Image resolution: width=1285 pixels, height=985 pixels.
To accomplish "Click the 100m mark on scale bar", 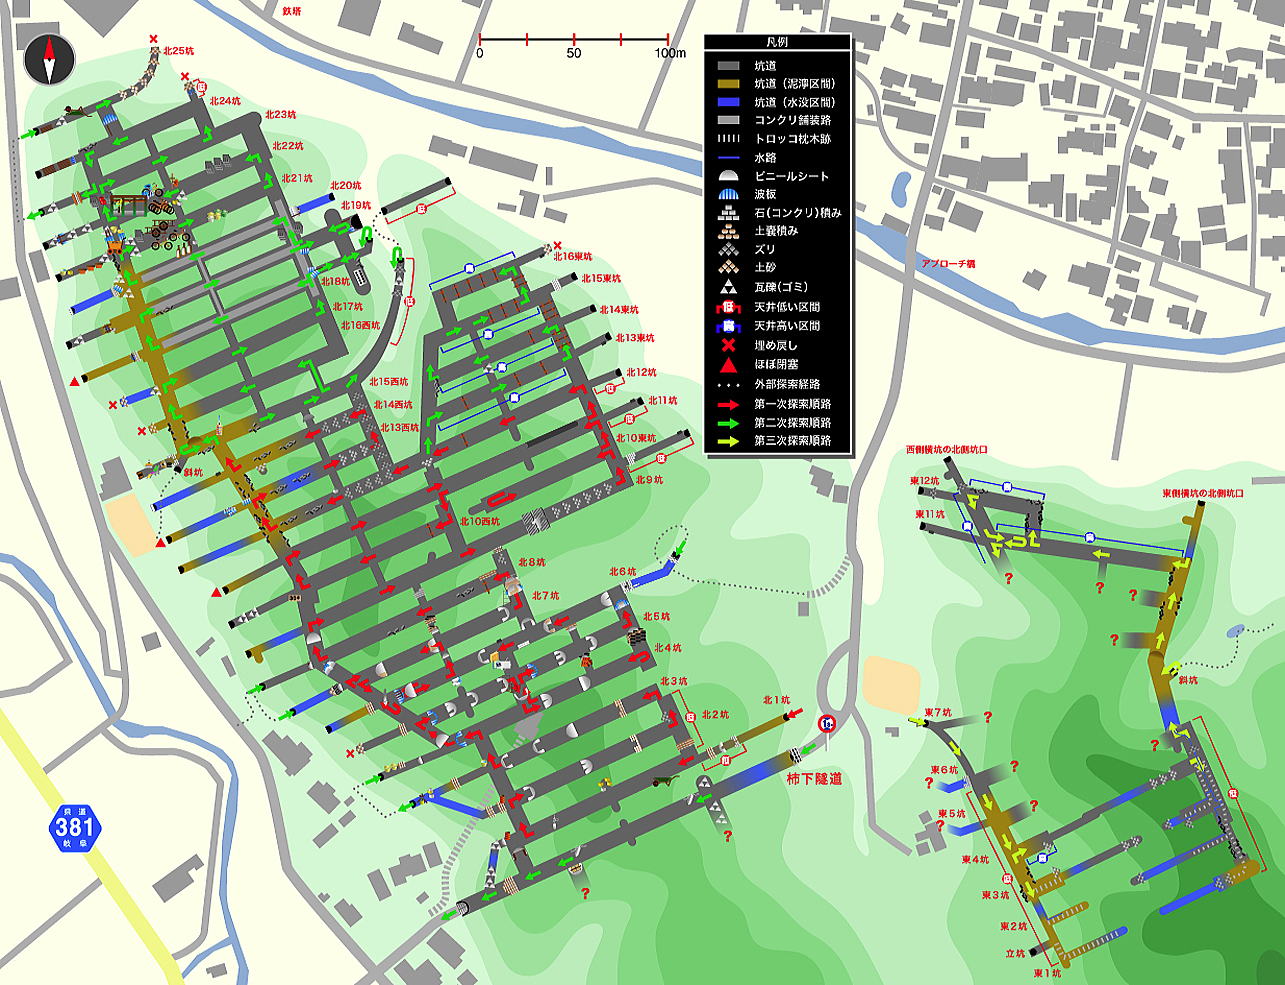I will click(x=669, y=53).
